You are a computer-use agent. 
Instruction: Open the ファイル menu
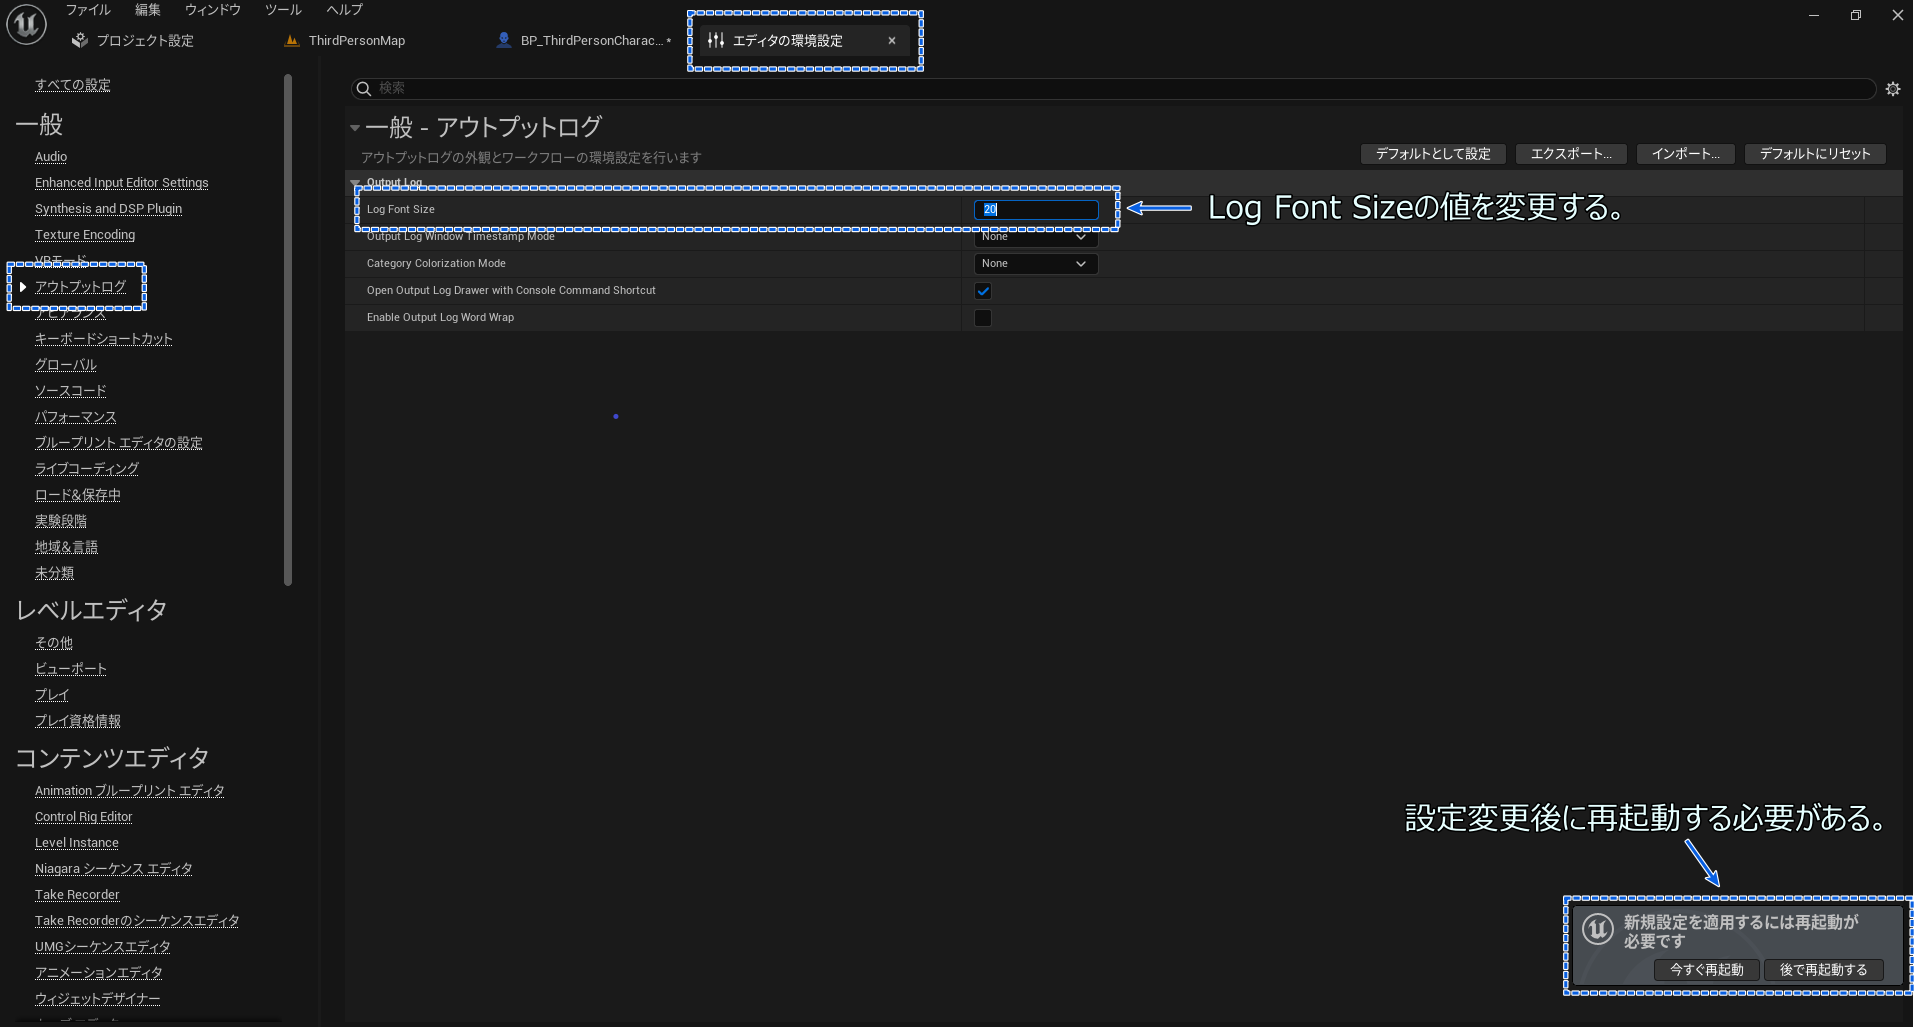point(88,10)
